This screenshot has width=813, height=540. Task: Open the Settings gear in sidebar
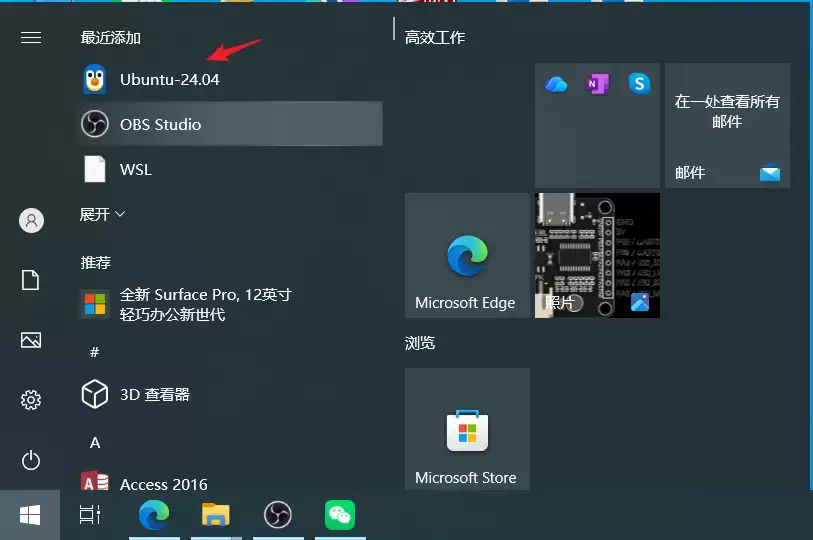coord(31,400)
